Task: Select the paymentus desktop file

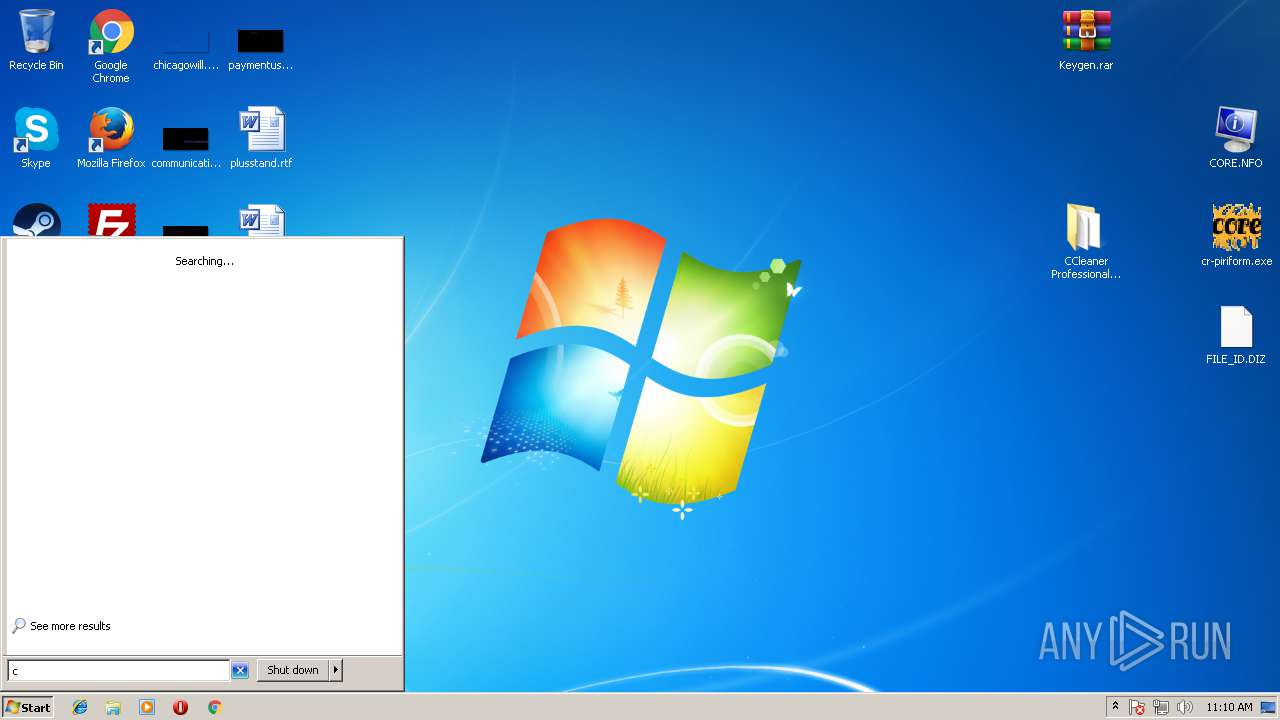Action: click(261, 46)
